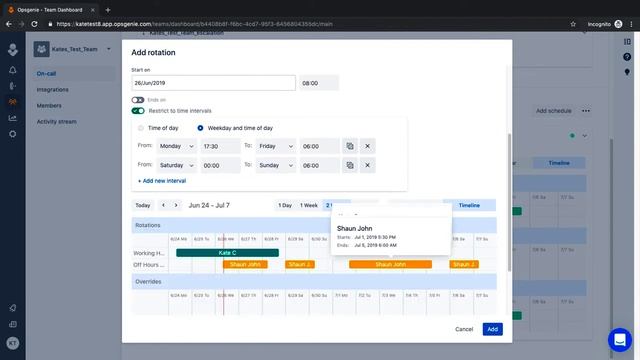Select Timeline tab on the background page

559,163
